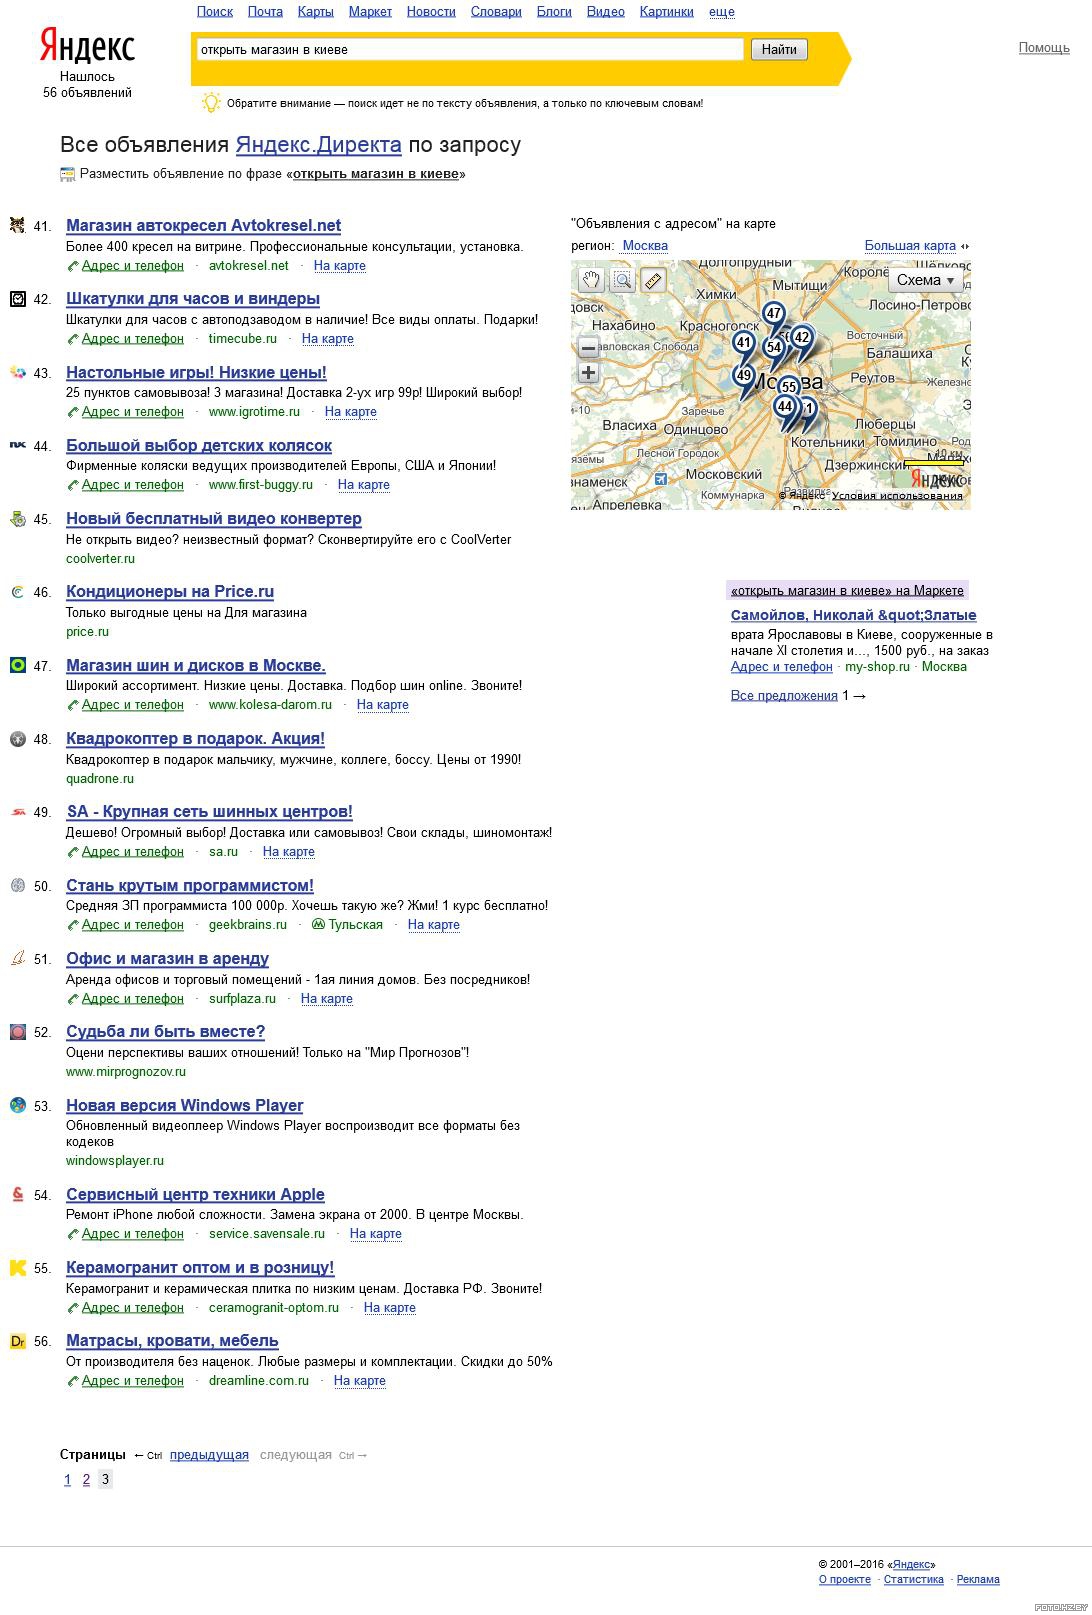1092x1615 pixels.
Task: Open the Схема map type dropdown
Action: tap(926, 280)
